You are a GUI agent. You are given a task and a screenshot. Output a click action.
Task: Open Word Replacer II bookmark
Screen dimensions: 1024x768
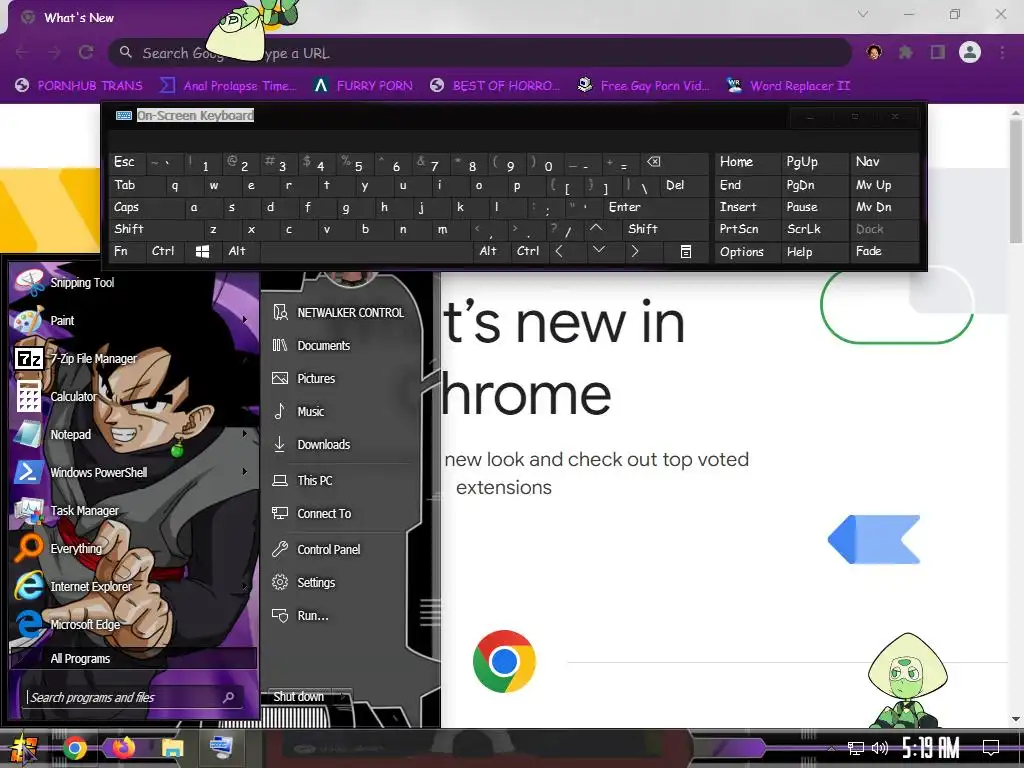click(x=789, y=86)
